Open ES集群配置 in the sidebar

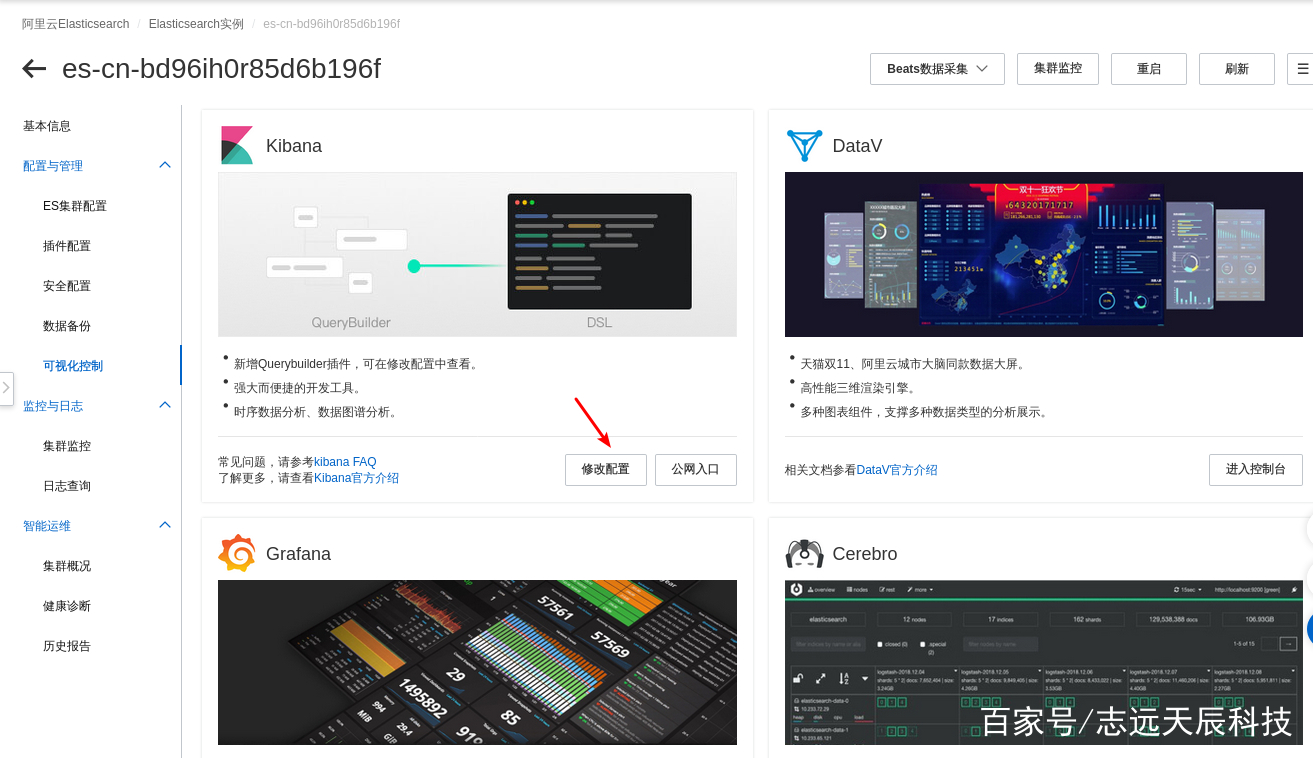pos(75,206)
